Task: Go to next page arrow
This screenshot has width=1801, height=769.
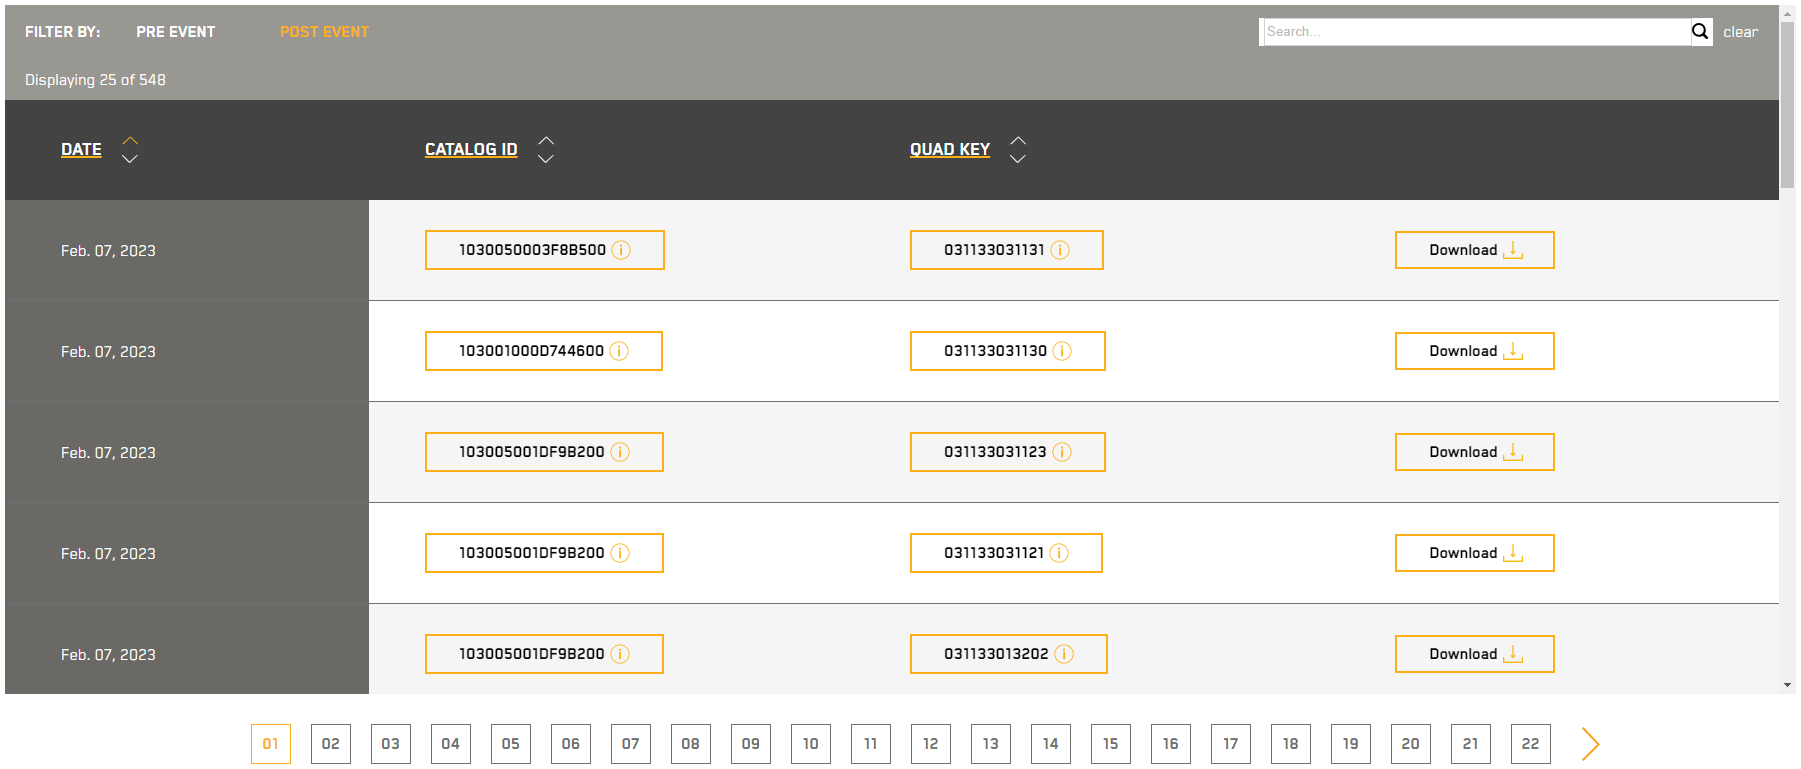Action: pyautogui.click(x=1590, y=744)
